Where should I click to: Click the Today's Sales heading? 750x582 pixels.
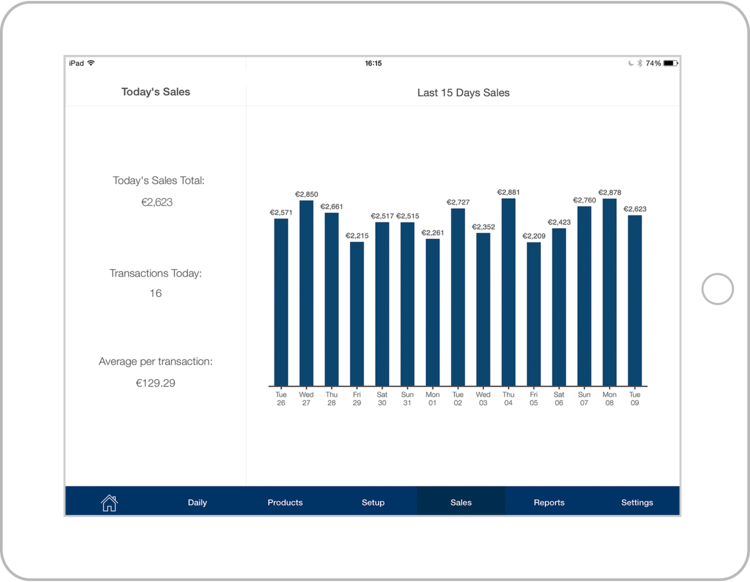(x=155, y=92)
